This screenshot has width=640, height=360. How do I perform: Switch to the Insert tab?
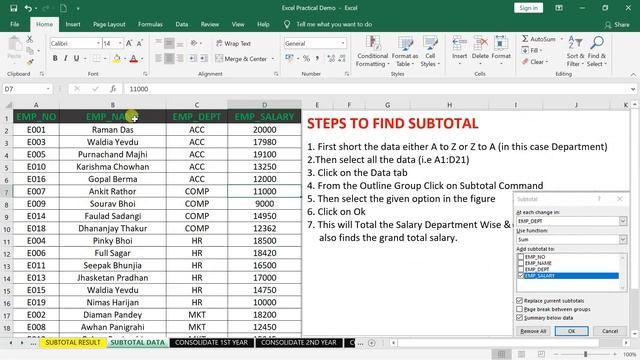pyautogui.click(x=73, y=24)
